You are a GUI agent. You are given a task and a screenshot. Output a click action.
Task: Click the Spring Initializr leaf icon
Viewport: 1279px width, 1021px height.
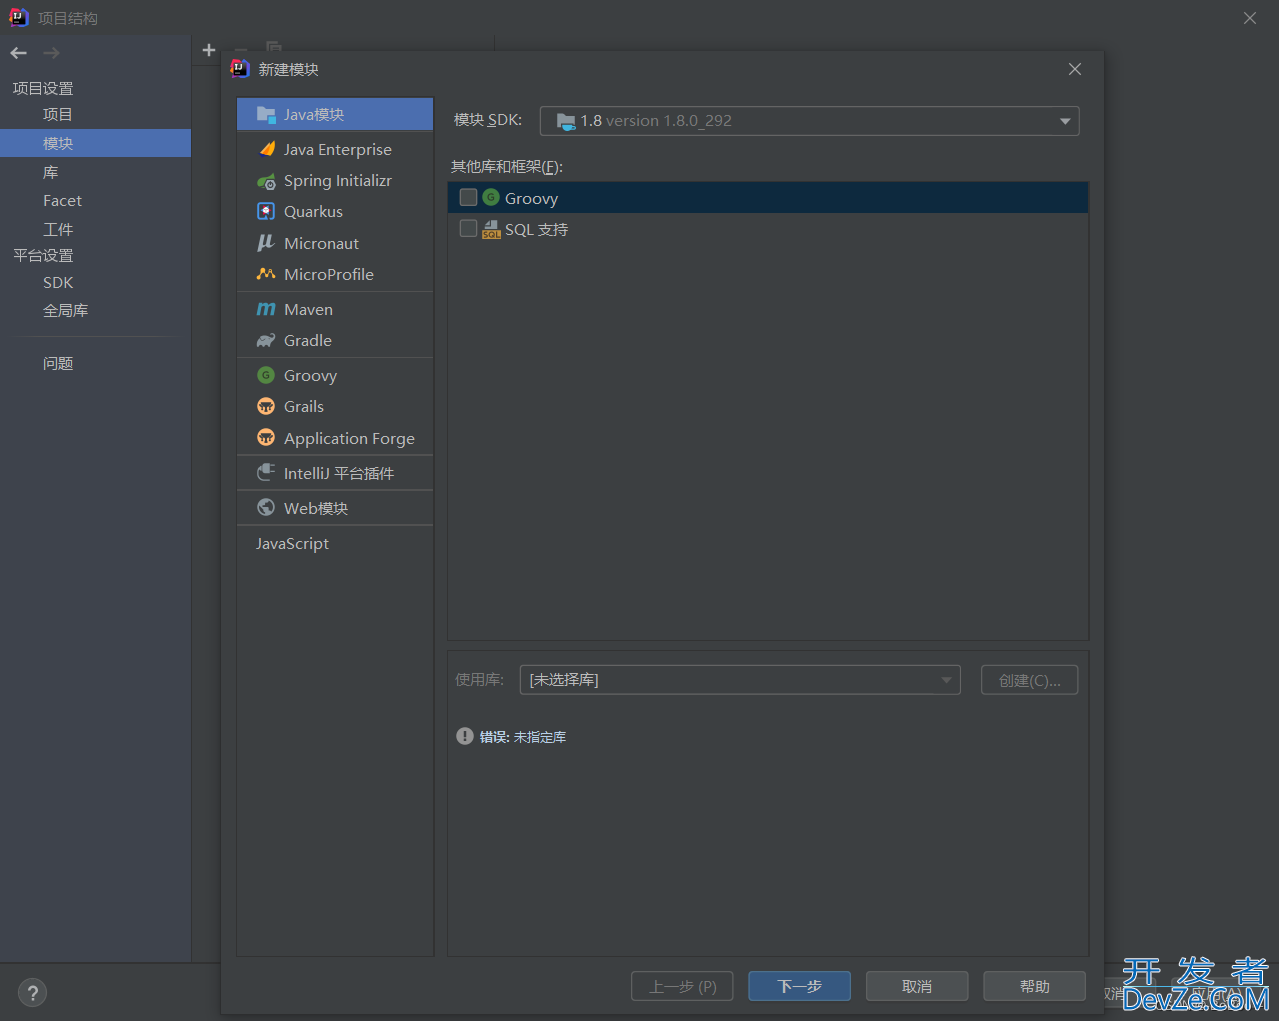tap(266, 181)
